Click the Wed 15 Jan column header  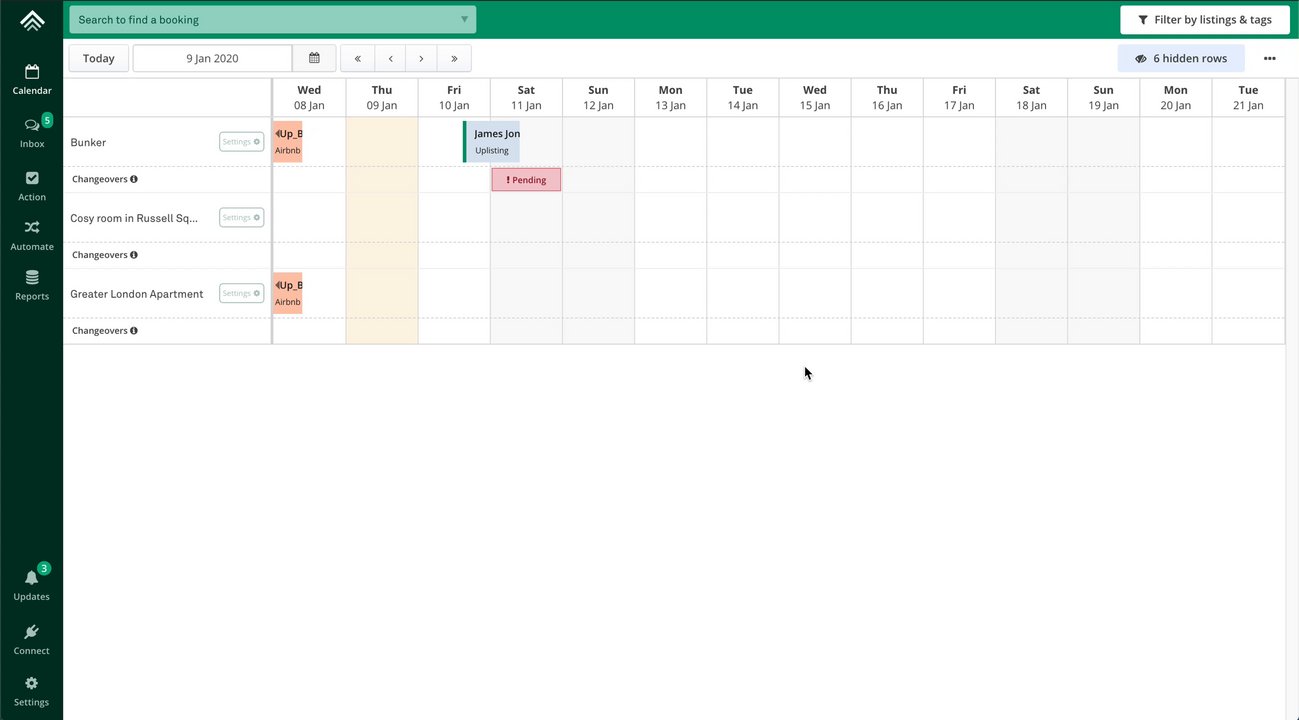coord(815,97)
